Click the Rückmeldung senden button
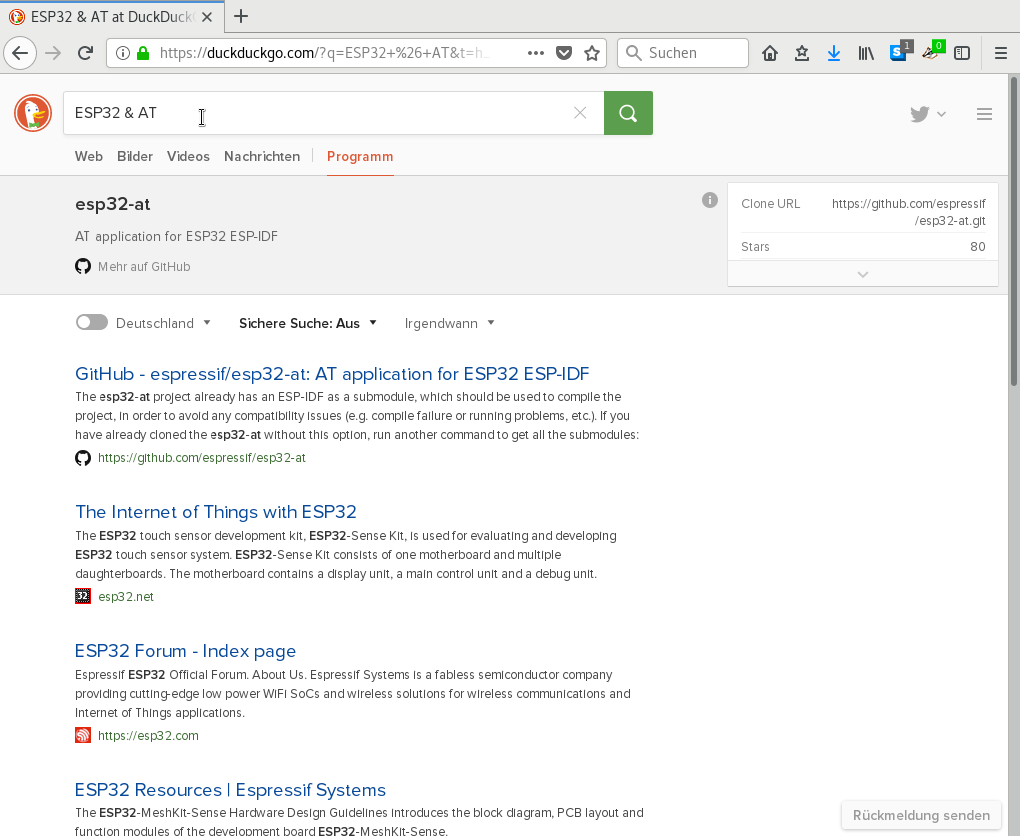The image size is (1020, 836). 921,815
